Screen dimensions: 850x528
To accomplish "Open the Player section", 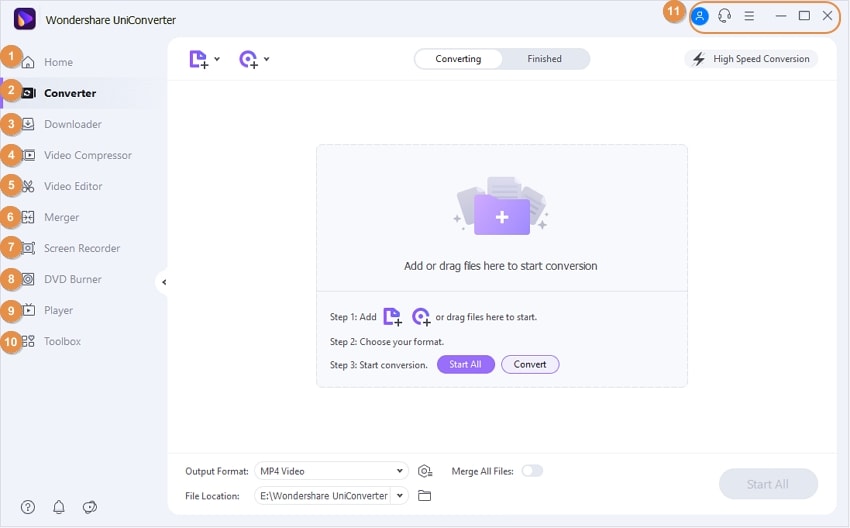I will 58,310.
